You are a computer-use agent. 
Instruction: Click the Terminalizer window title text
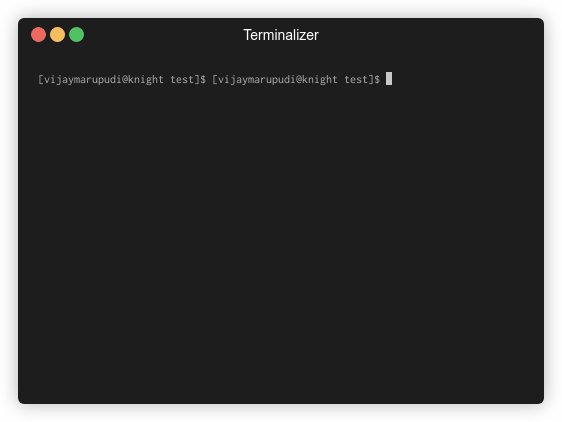[281, 35]
